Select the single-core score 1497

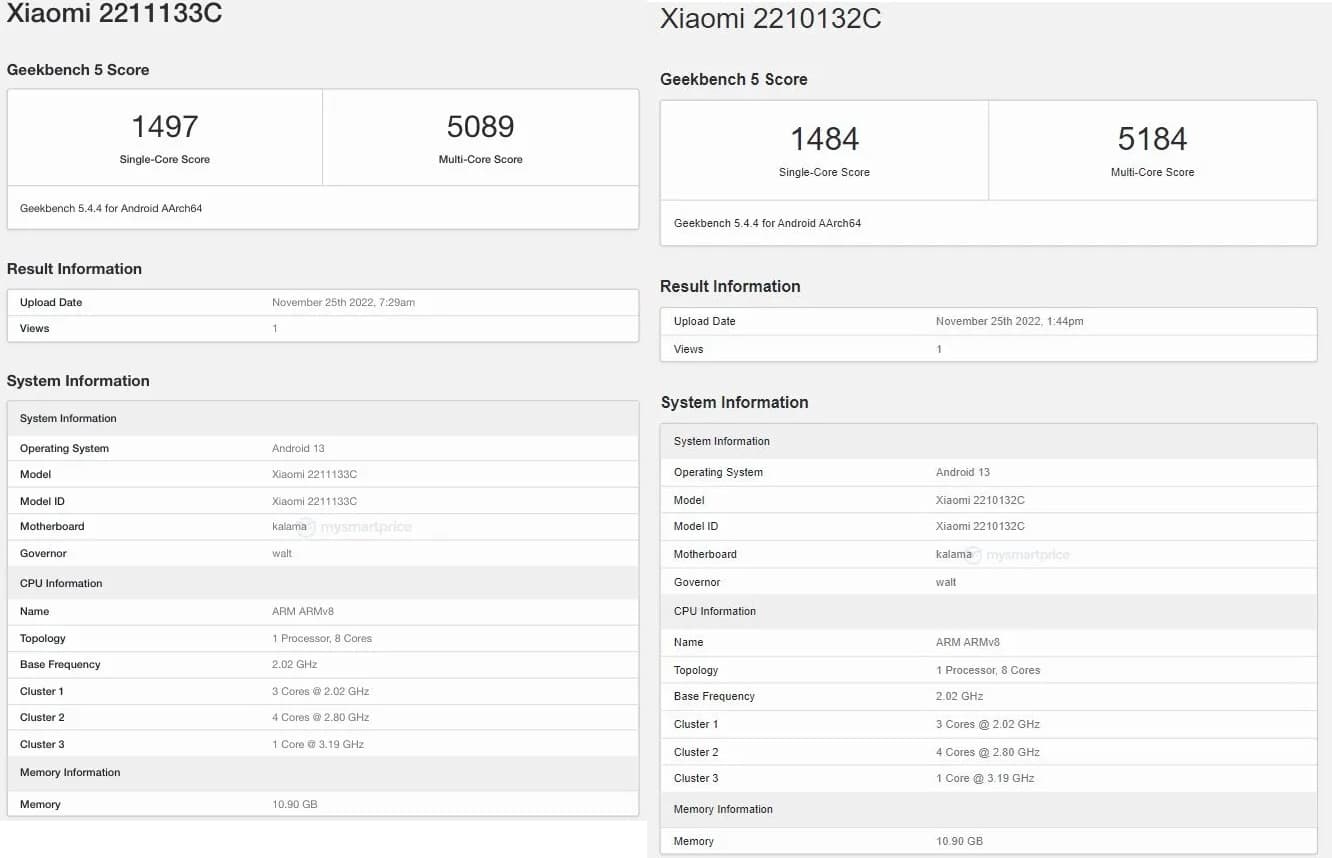tap(165, 126)
